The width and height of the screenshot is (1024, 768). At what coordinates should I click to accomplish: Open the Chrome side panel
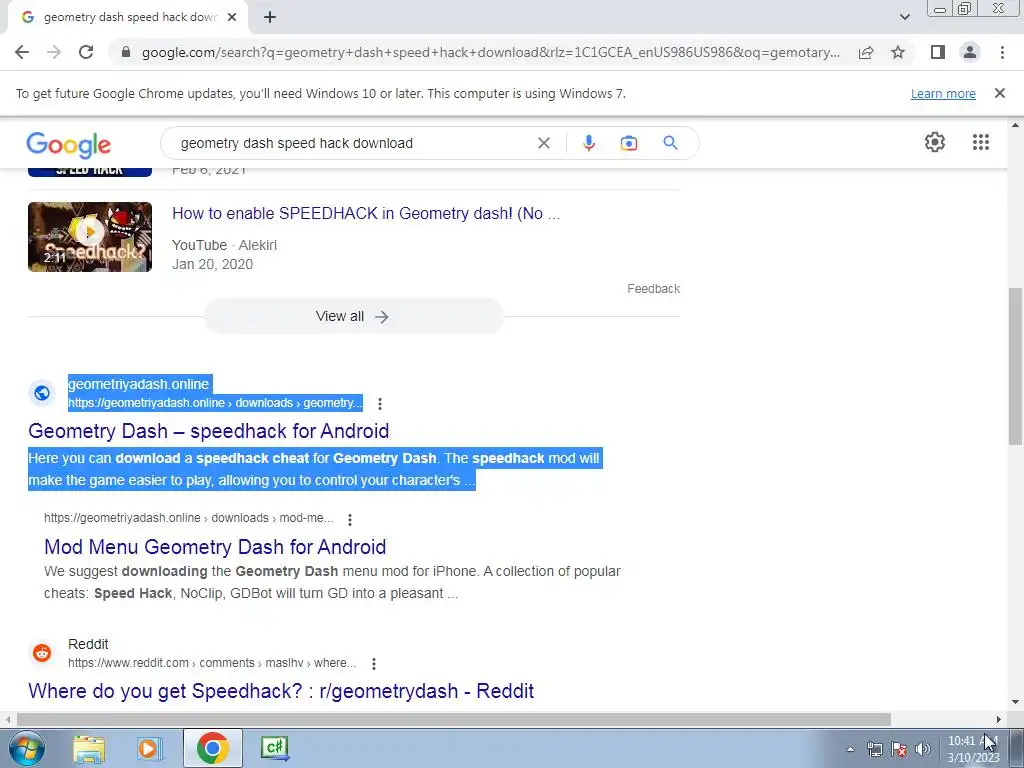938,52
